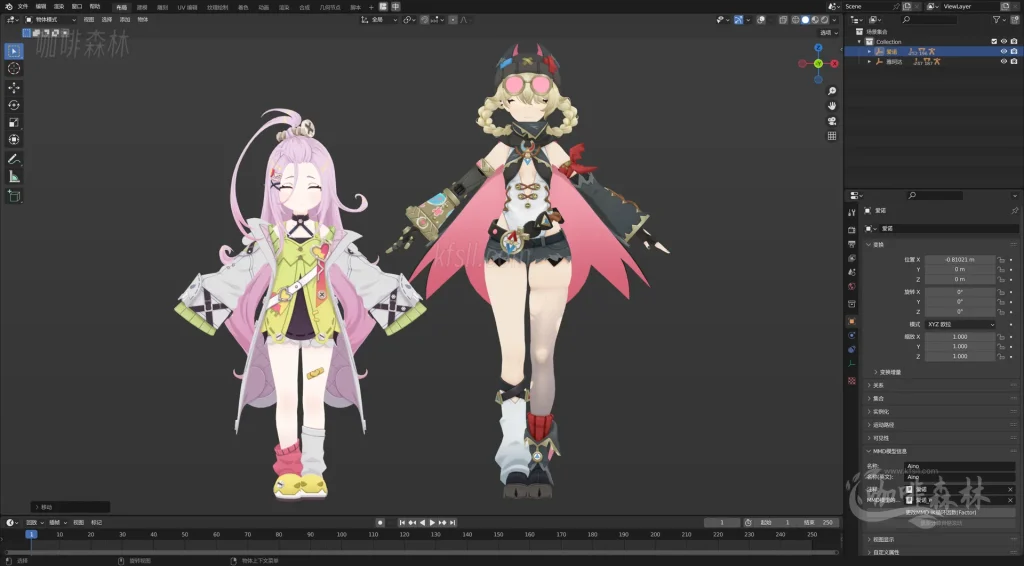1024x566 pixels.
Task: Open the Texture properties checker tab
Action: click(852, 381)
